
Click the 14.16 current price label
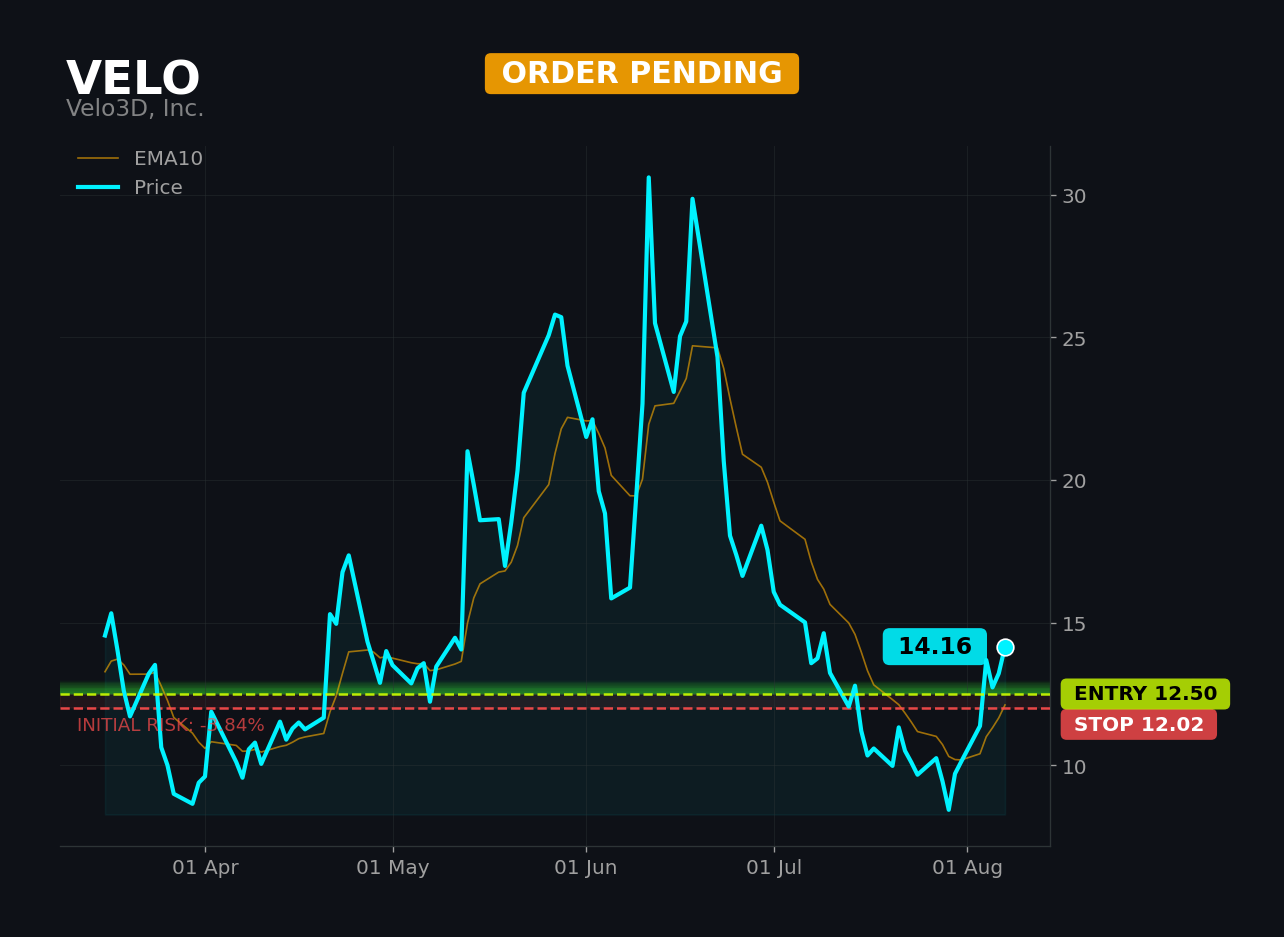click(935, 647)
